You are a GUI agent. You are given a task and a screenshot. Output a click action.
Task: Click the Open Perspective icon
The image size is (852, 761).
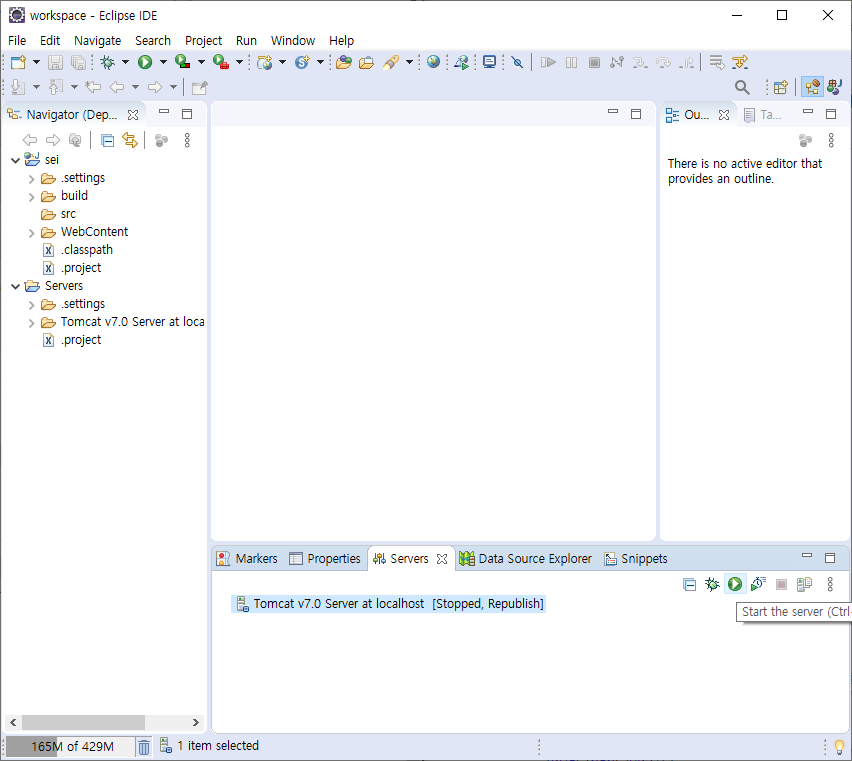(x=780, y=87)
